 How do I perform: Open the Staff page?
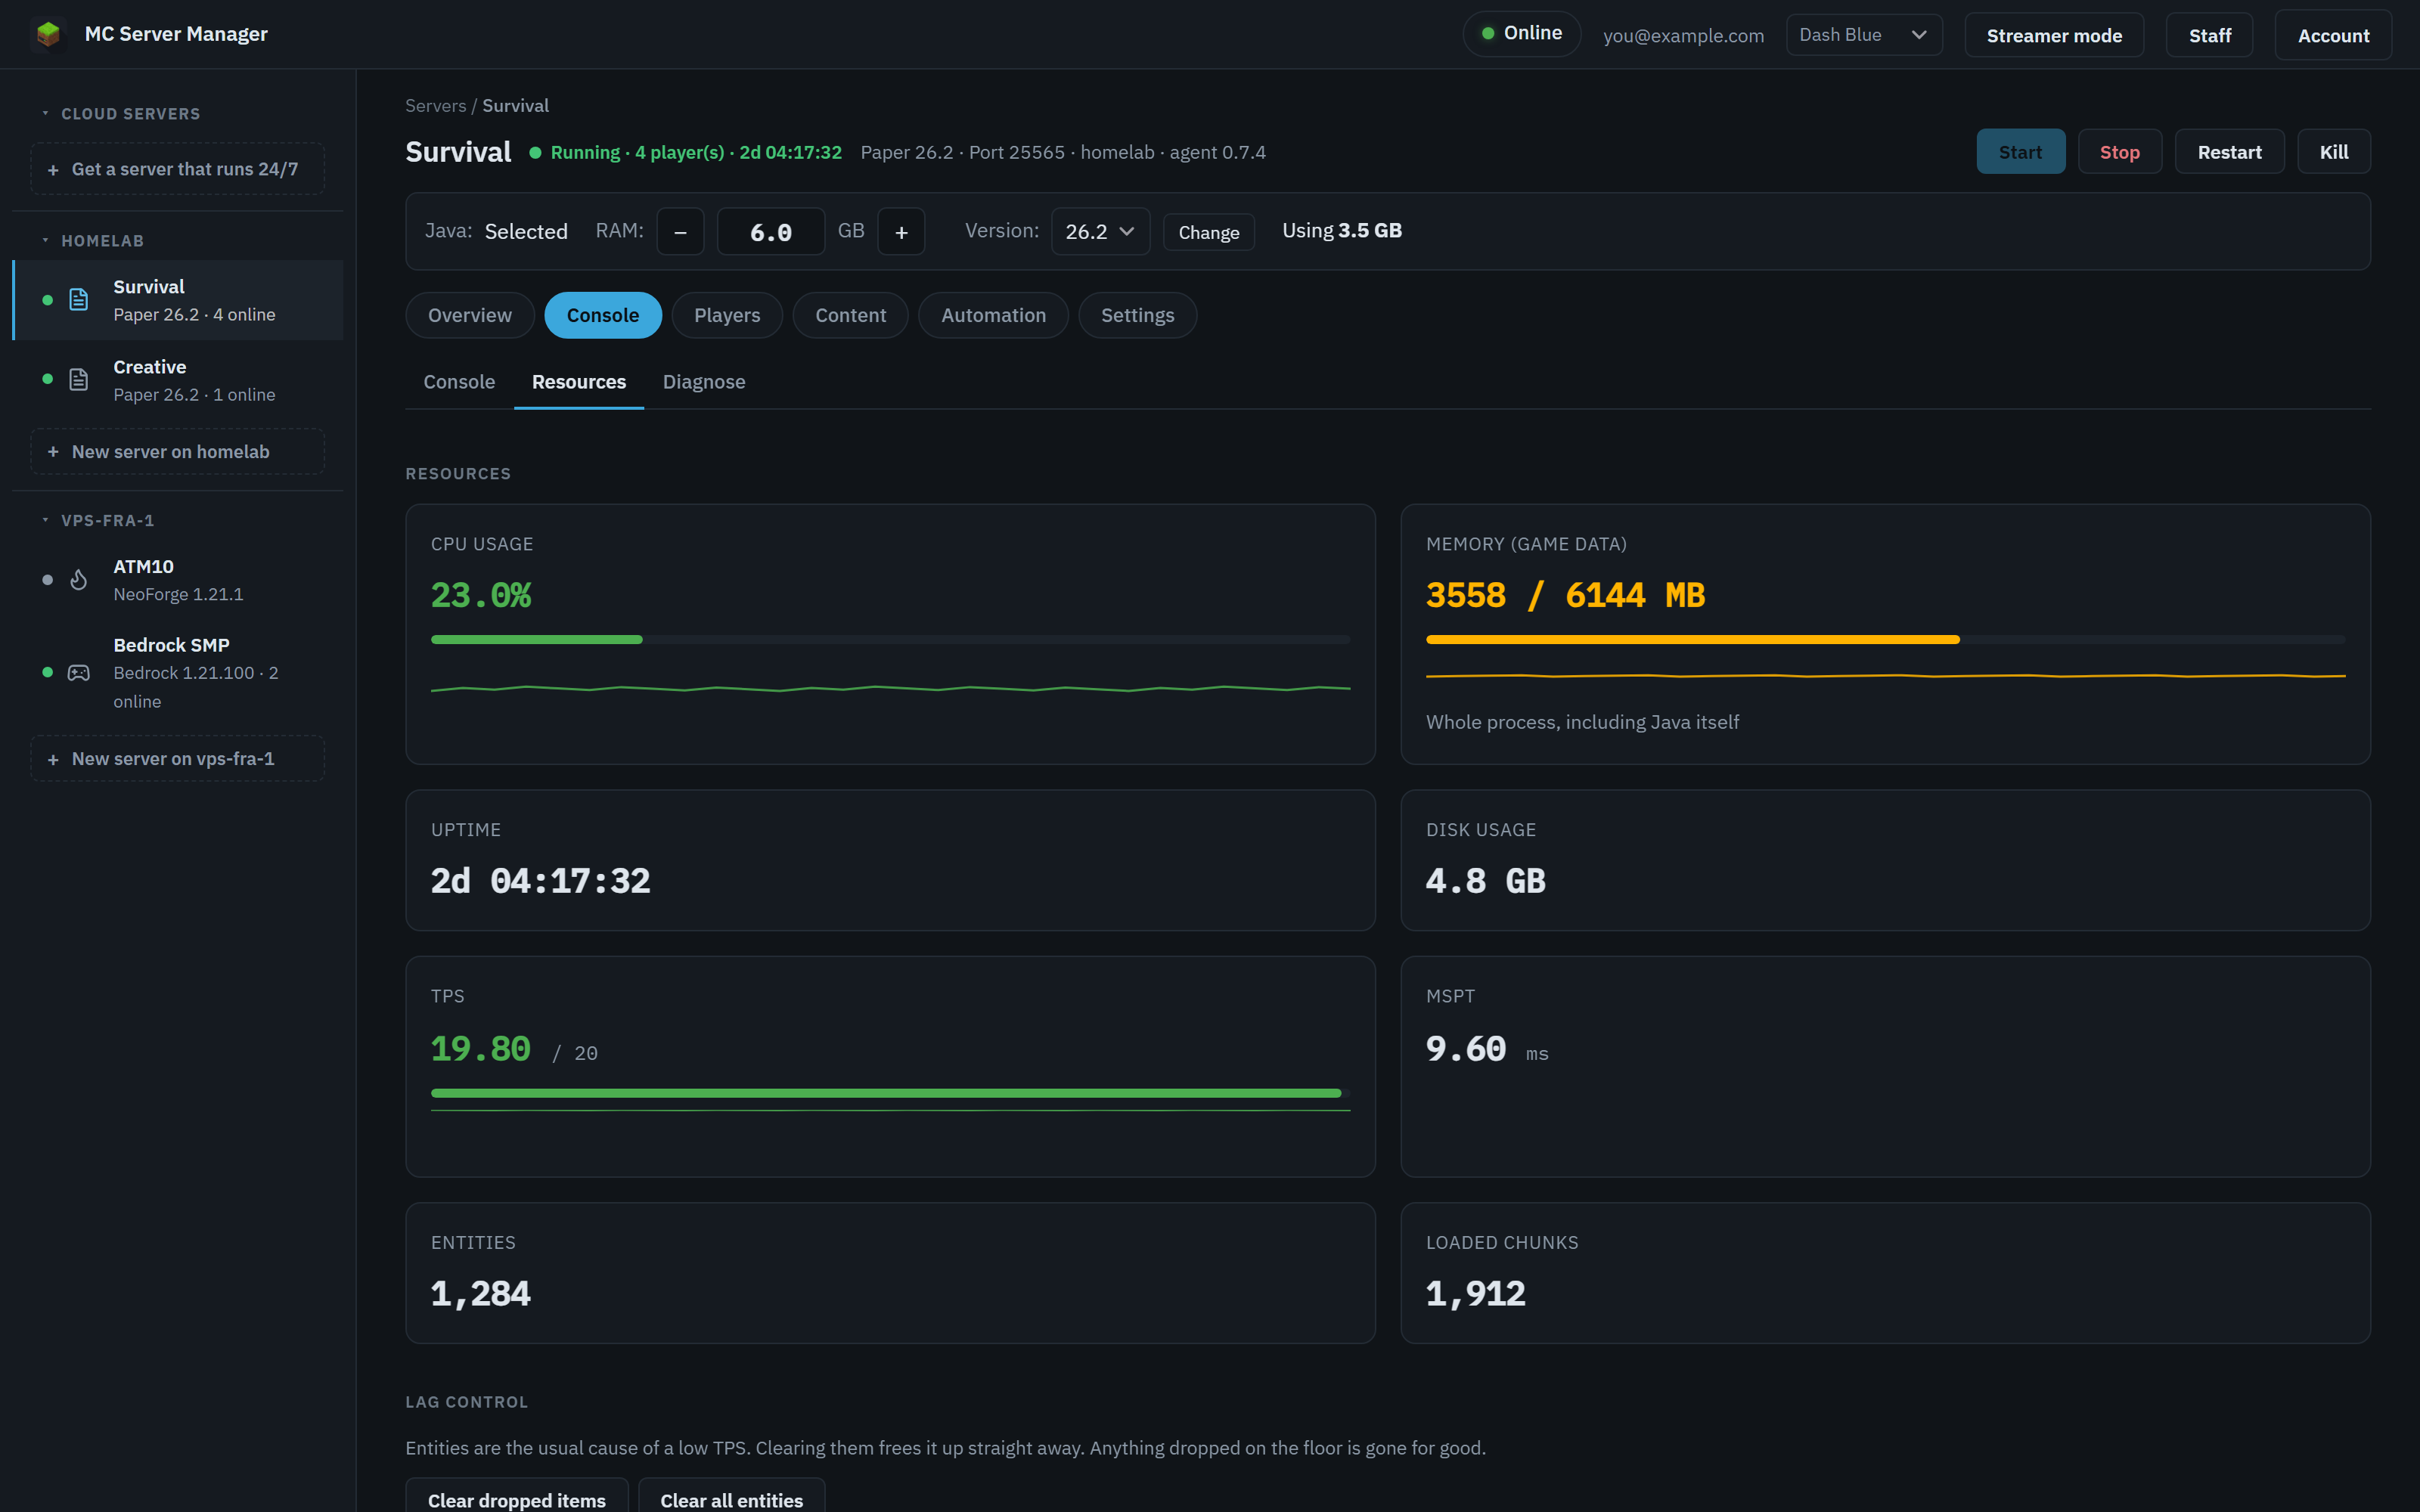point(2209,35)
